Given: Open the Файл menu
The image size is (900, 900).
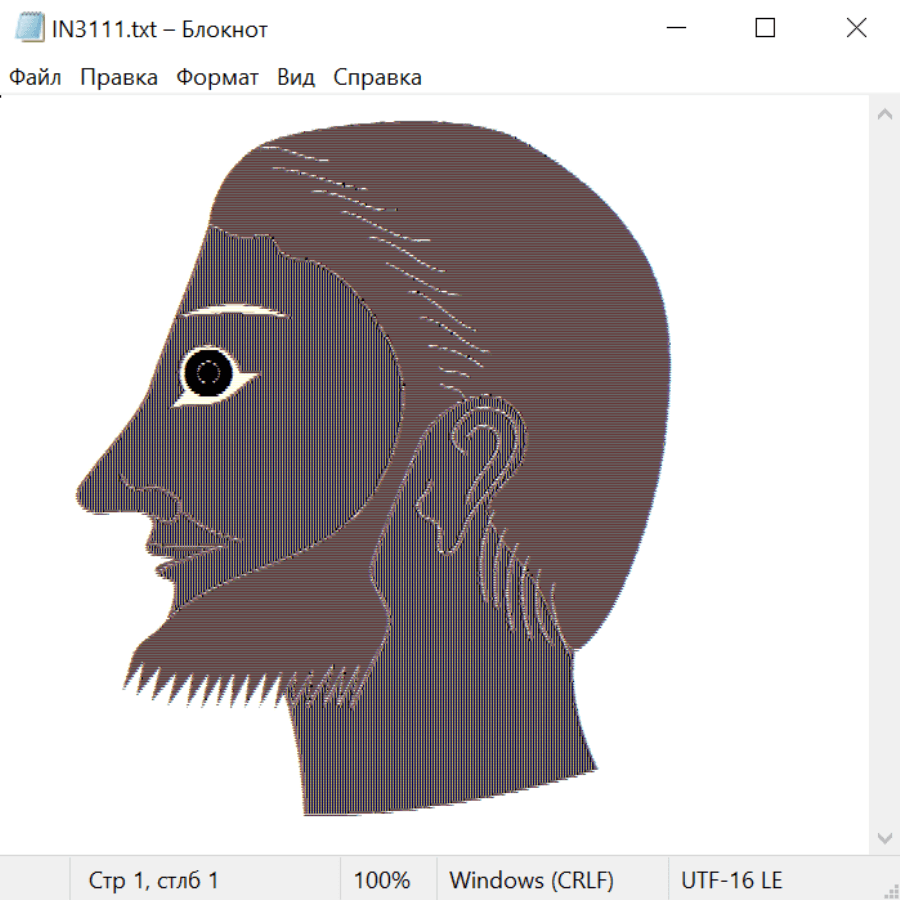Looking at the screenshot, I should coord(35,78).
